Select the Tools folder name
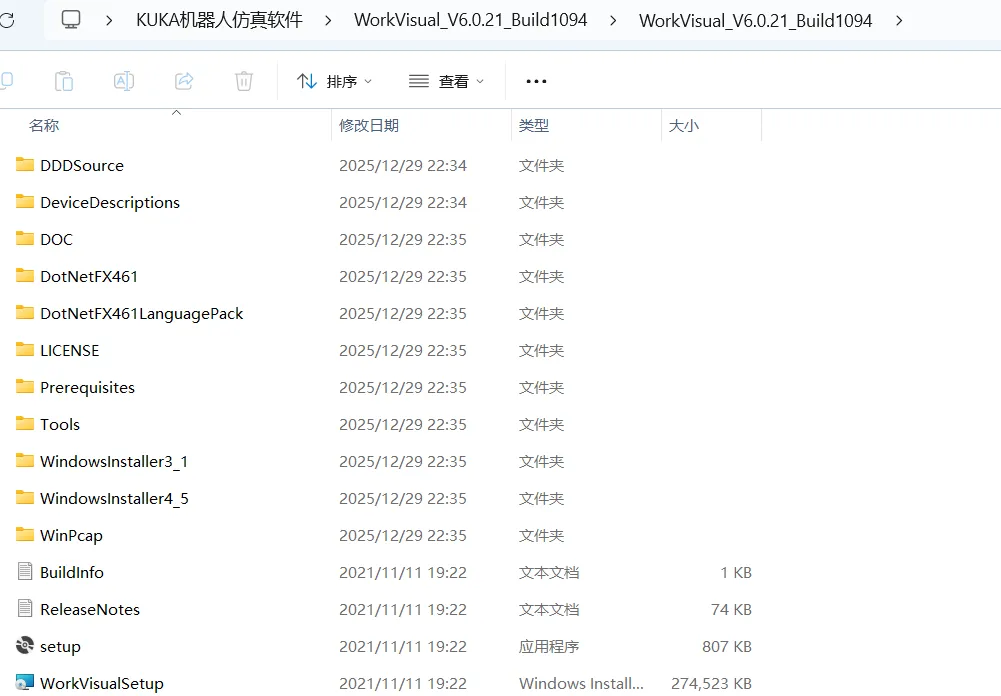This screenshot has width=1001, height=696. (x=60, y=425)
